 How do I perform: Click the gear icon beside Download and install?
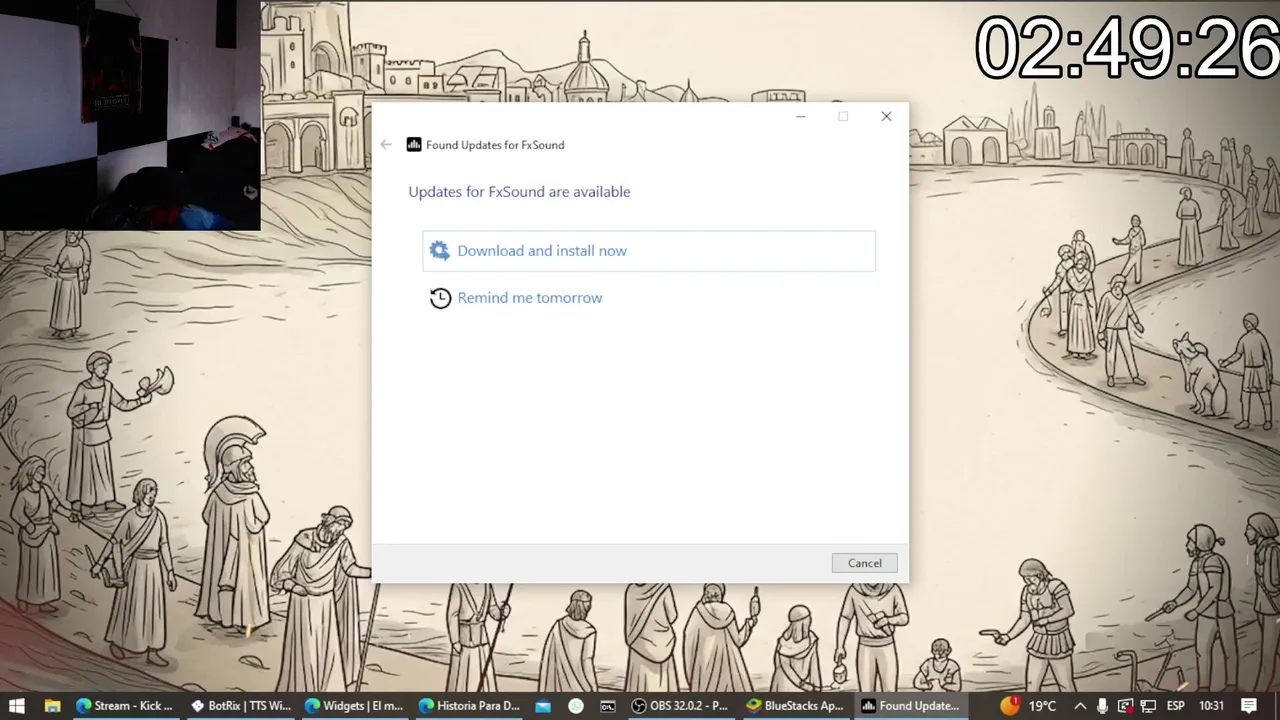click(439, 251)
